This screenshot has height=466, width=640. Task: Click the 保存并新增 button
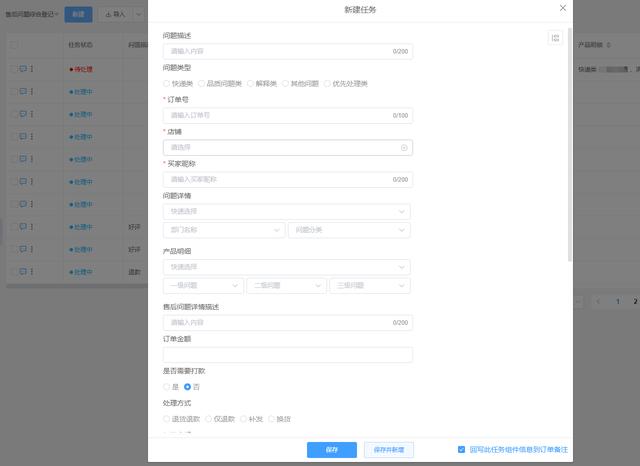coord(389,450)
